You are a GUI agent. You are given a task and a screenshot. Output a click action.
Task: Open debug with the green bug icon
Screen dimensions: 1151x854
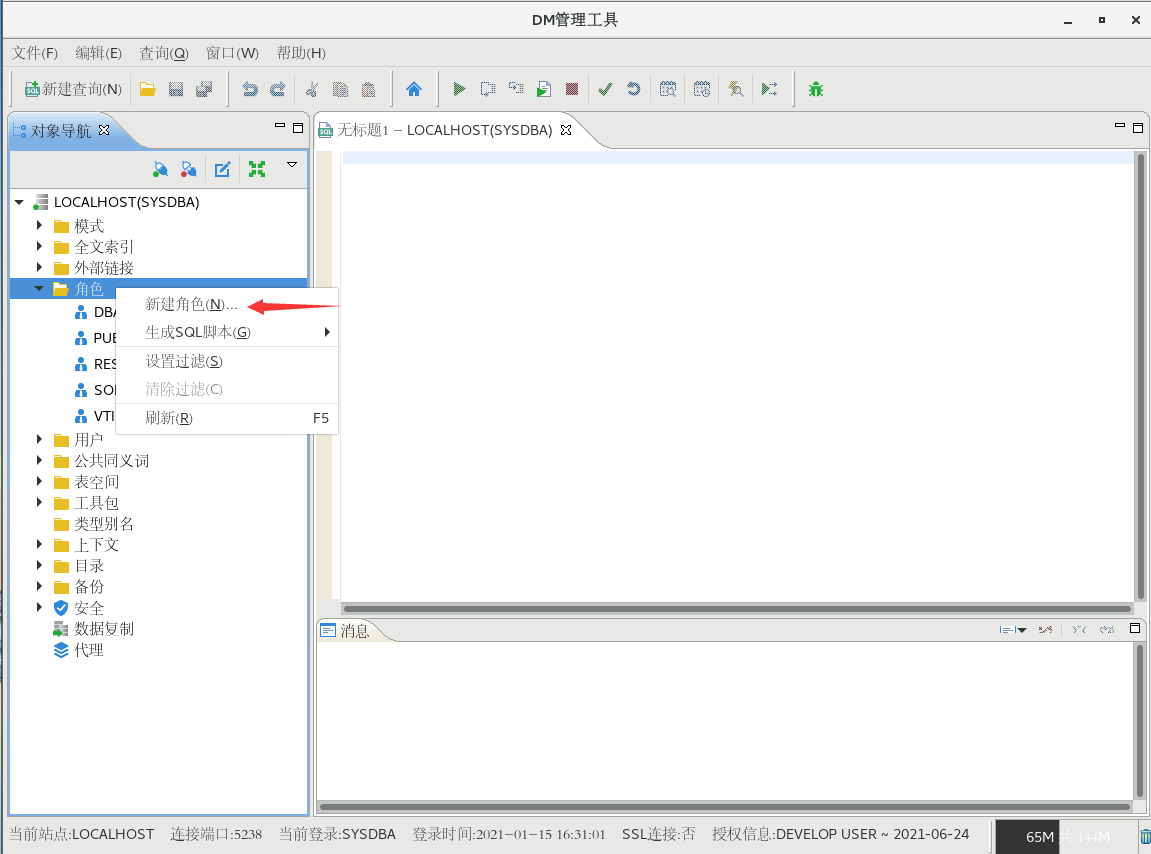coord(816,90)
